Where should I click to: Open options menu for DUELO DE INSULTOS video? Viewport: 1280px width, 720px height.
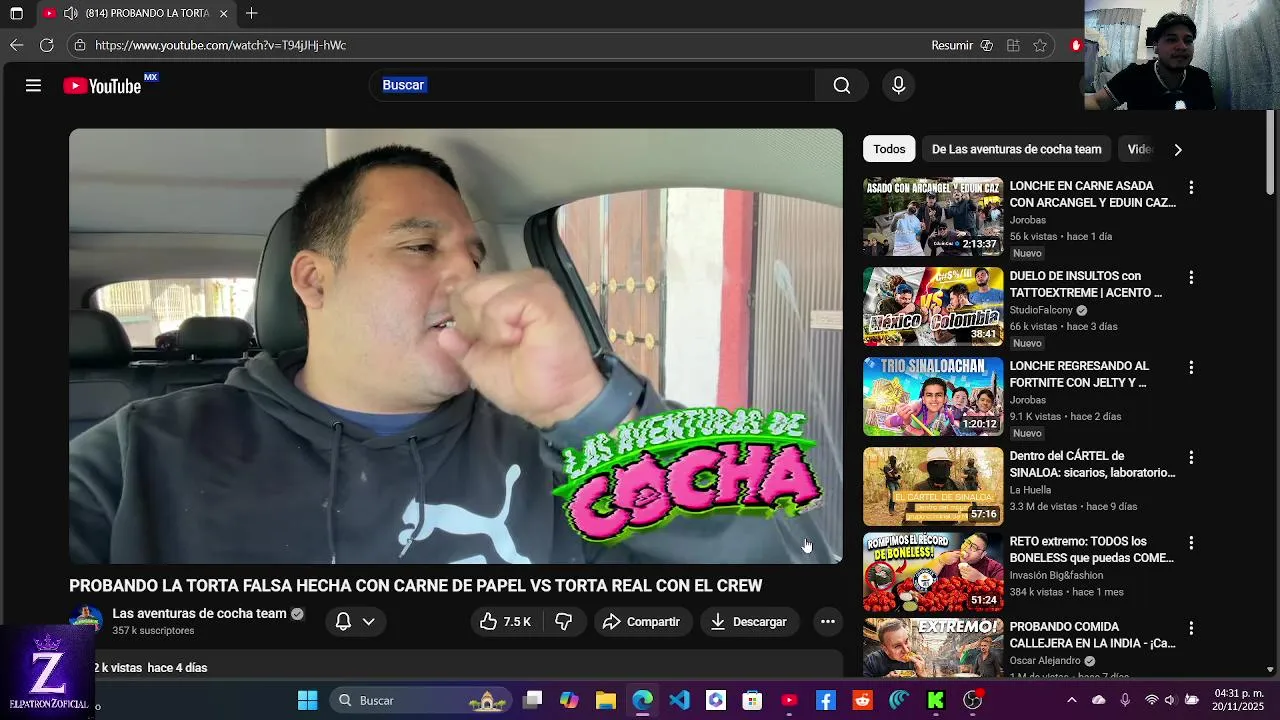click(x=1191, y=277)
